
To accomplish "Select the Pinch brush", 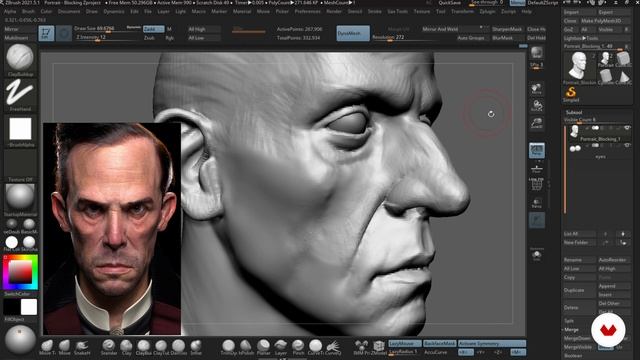I will coord(298,347).
